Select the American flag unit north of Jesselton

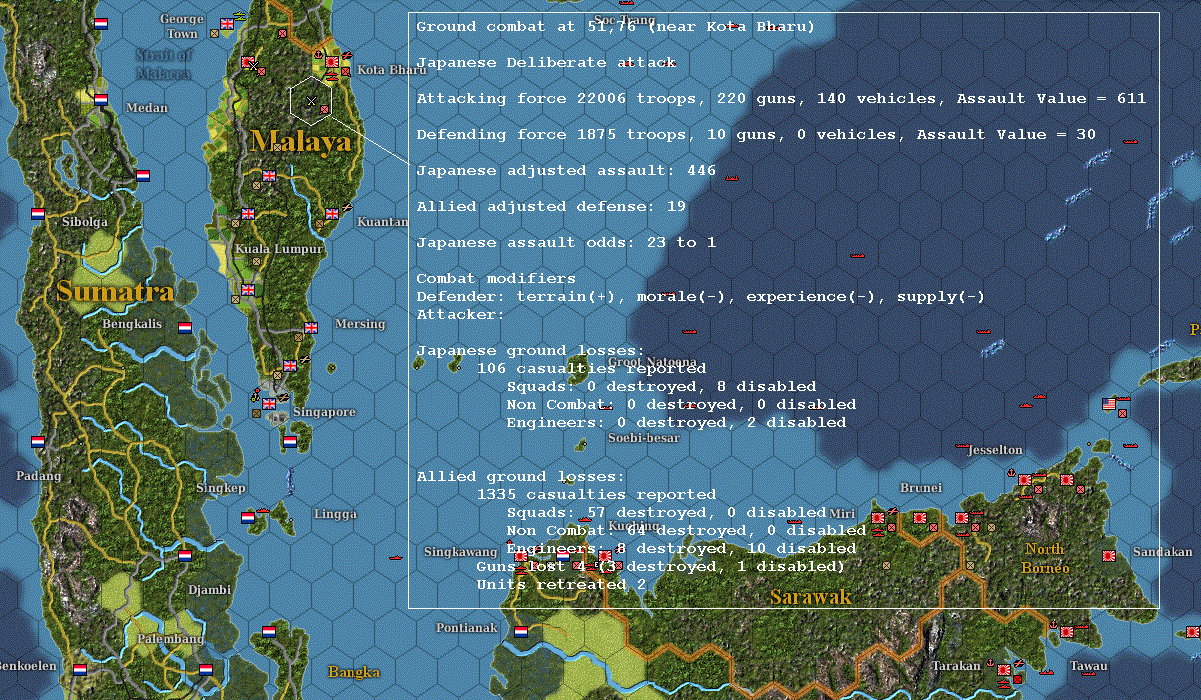pyautogui.click(x=1109, y=404)
